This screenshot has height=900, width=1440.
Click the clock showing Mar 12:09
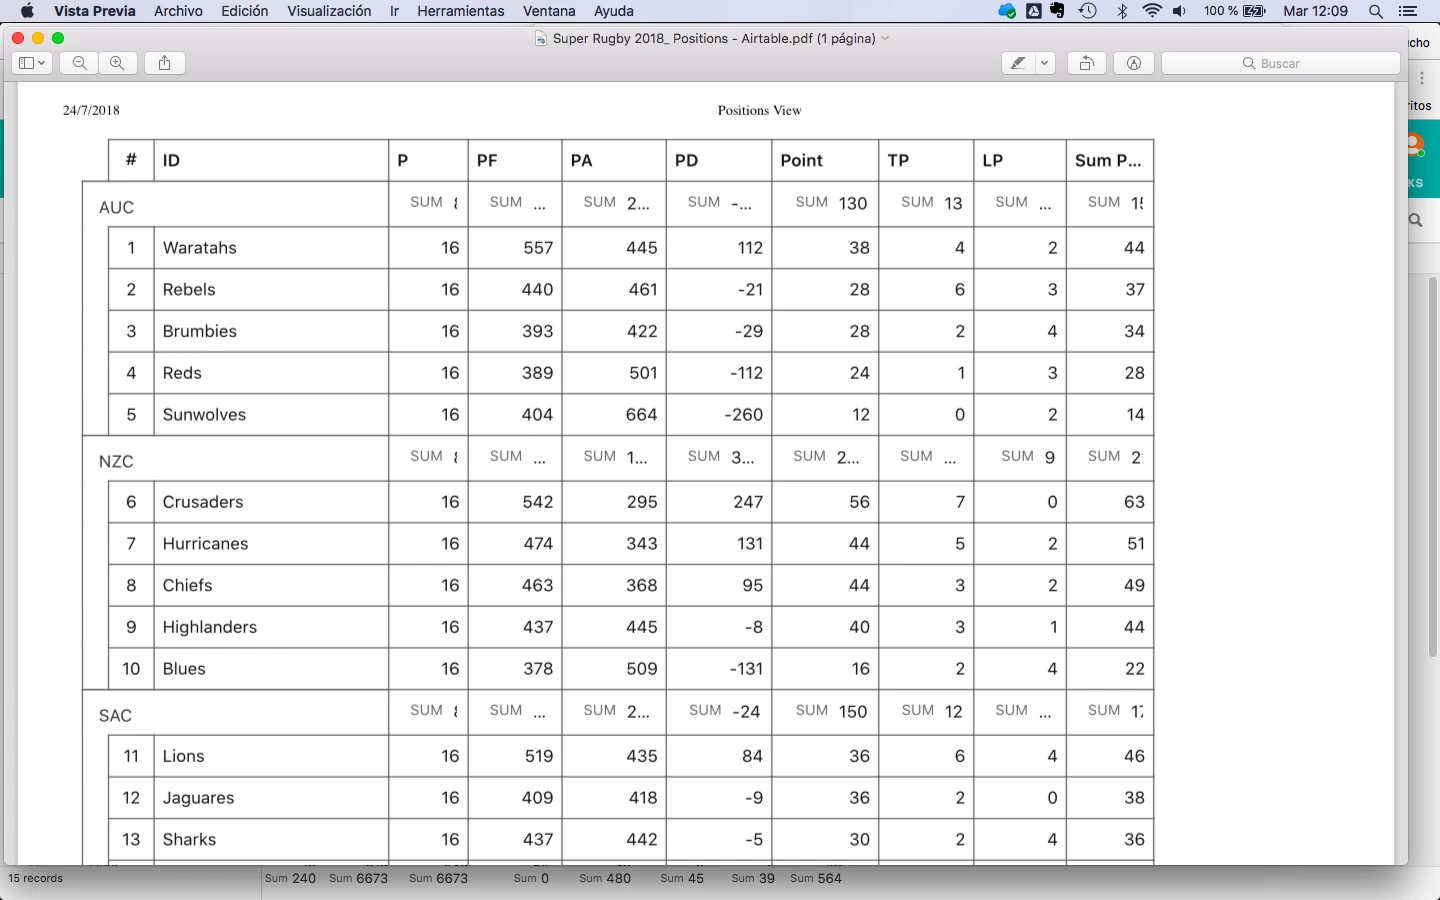coord(1316,11)
